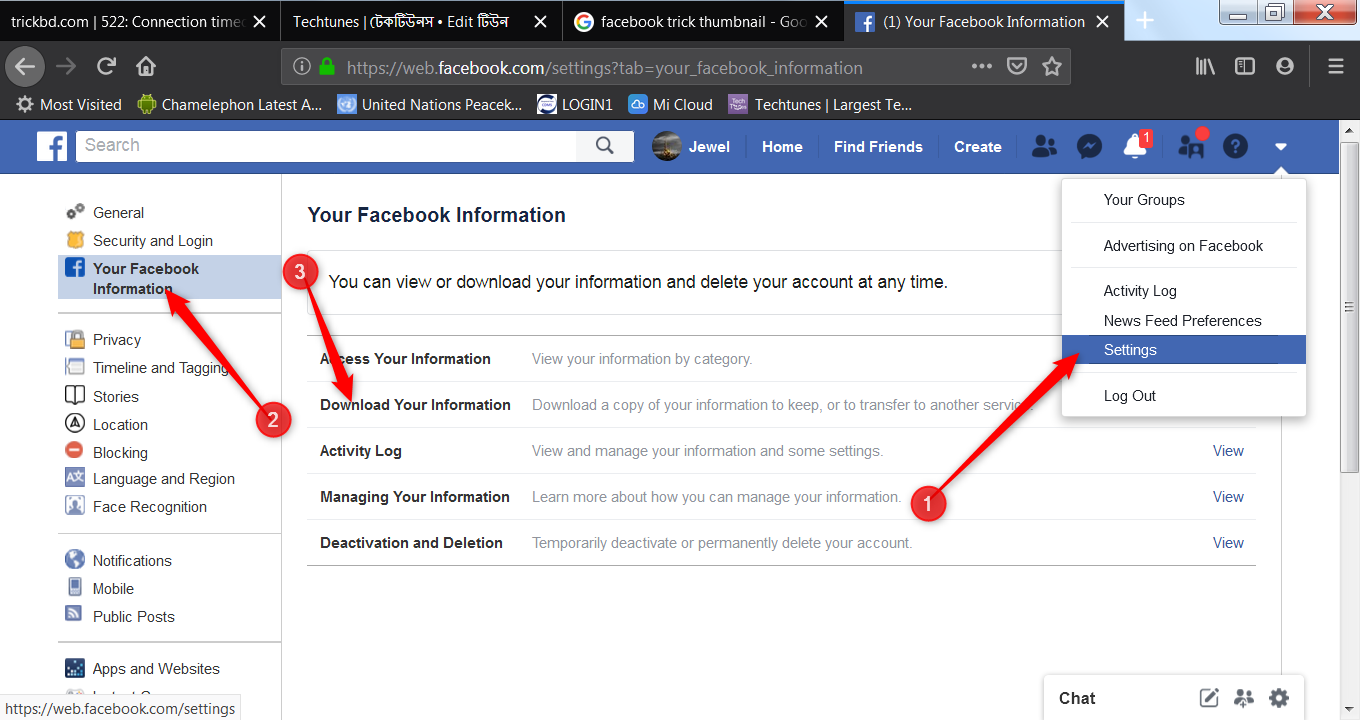Open the LOGIN1 bookmark
1360x720 pixels.
pos(575,104)
